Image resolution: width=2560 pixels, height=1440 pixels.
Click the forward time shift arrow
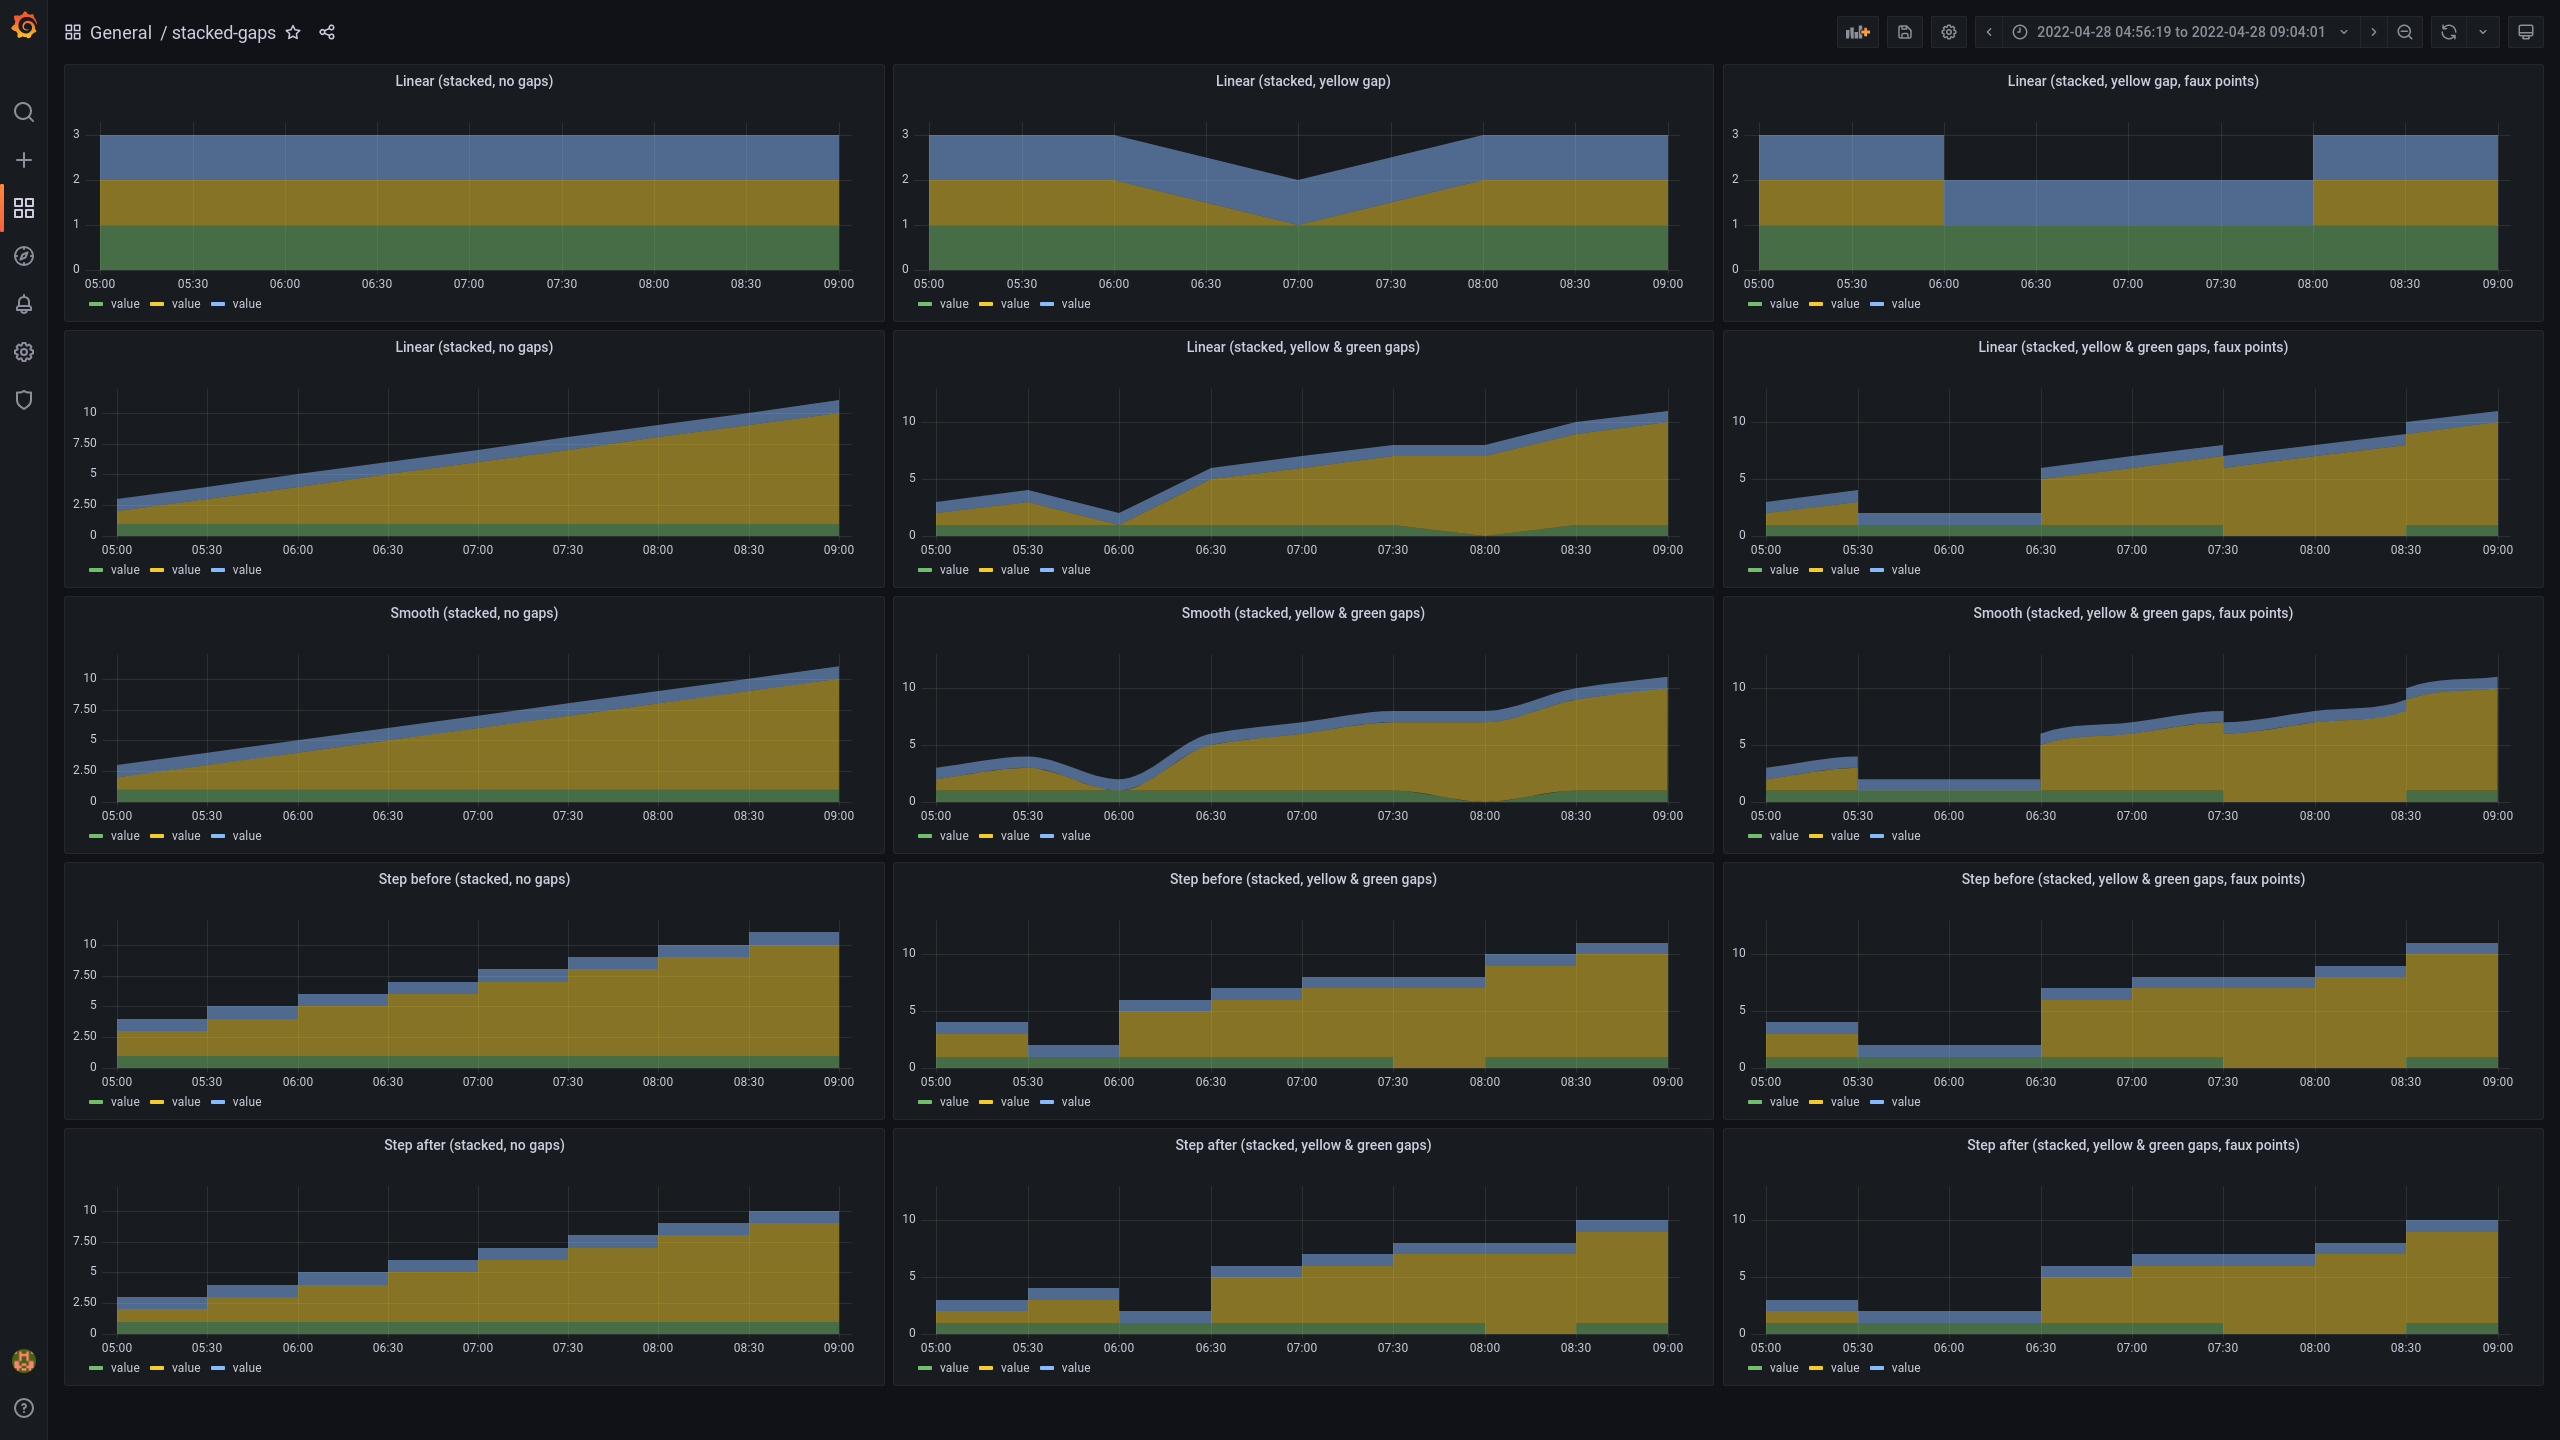pos(2374,32)
